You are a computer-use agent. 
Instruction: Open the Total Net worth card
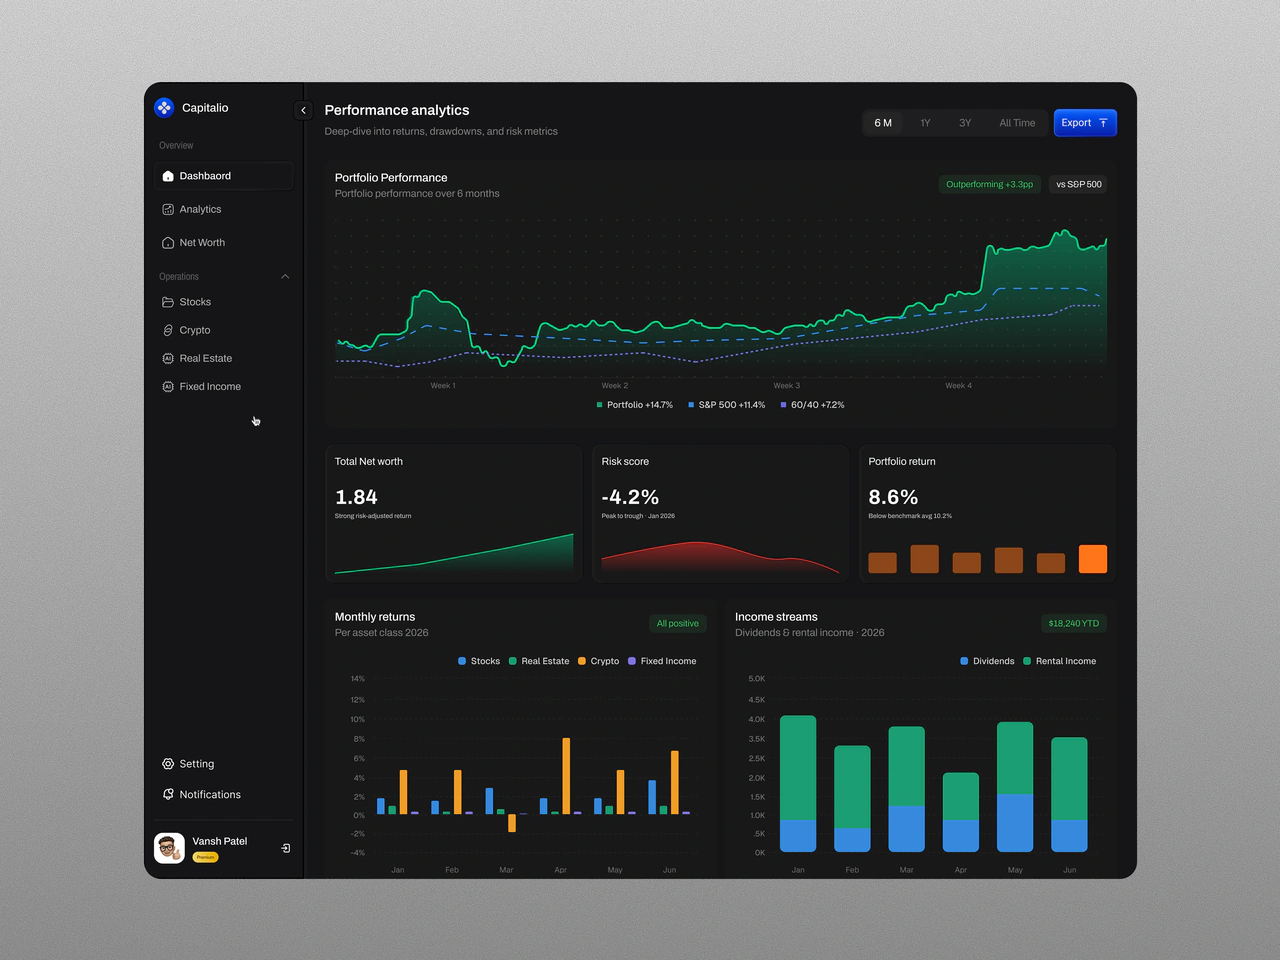point(454,514)
